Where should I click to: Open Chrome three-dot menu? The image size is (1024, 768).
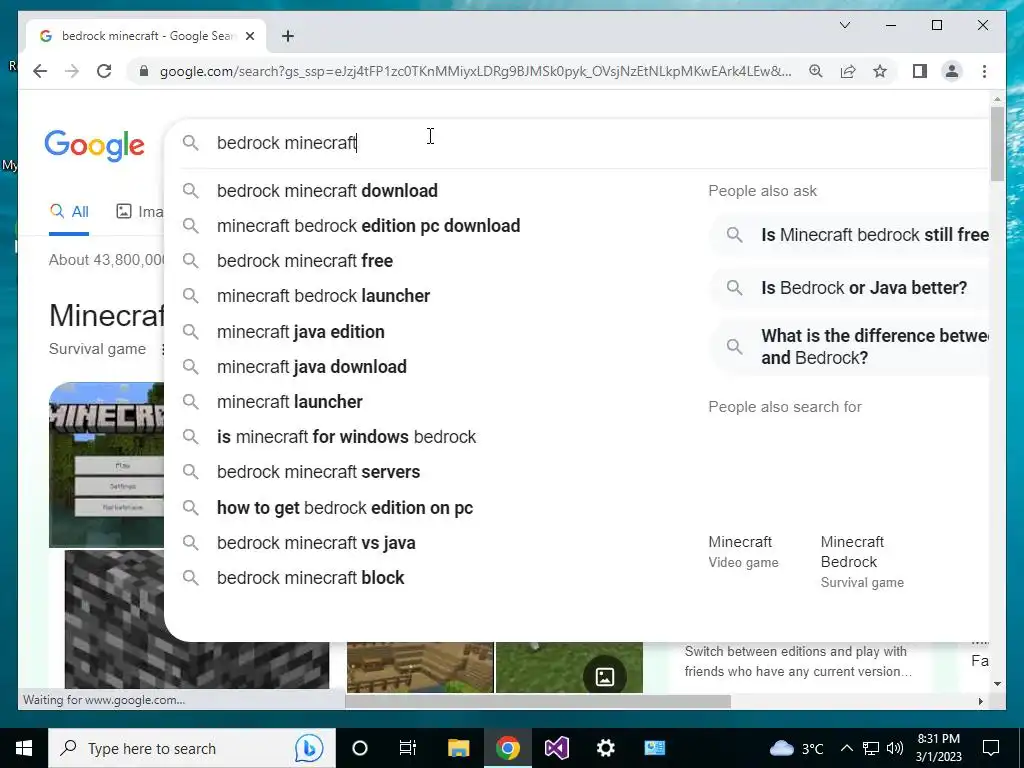[984, 71]
